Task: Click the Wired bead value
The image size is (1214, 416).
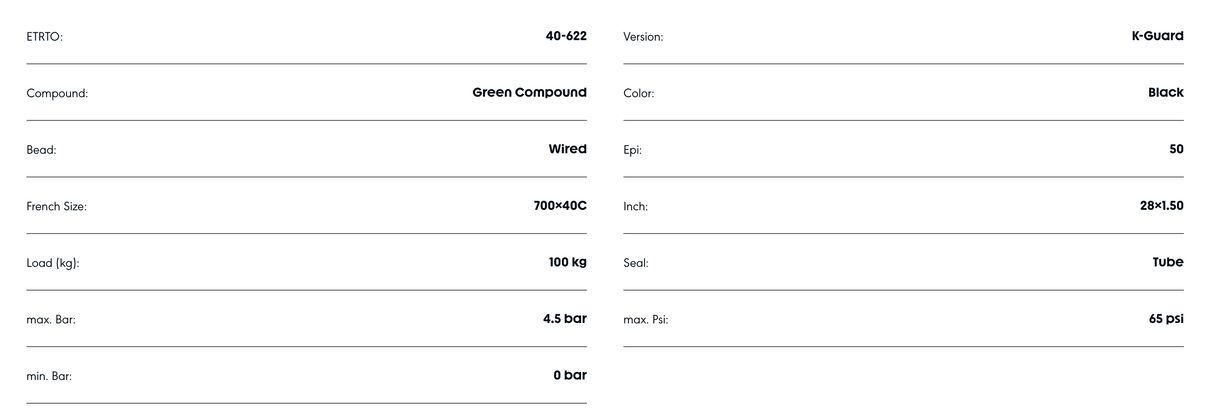Action: click(x=567, y=149)
